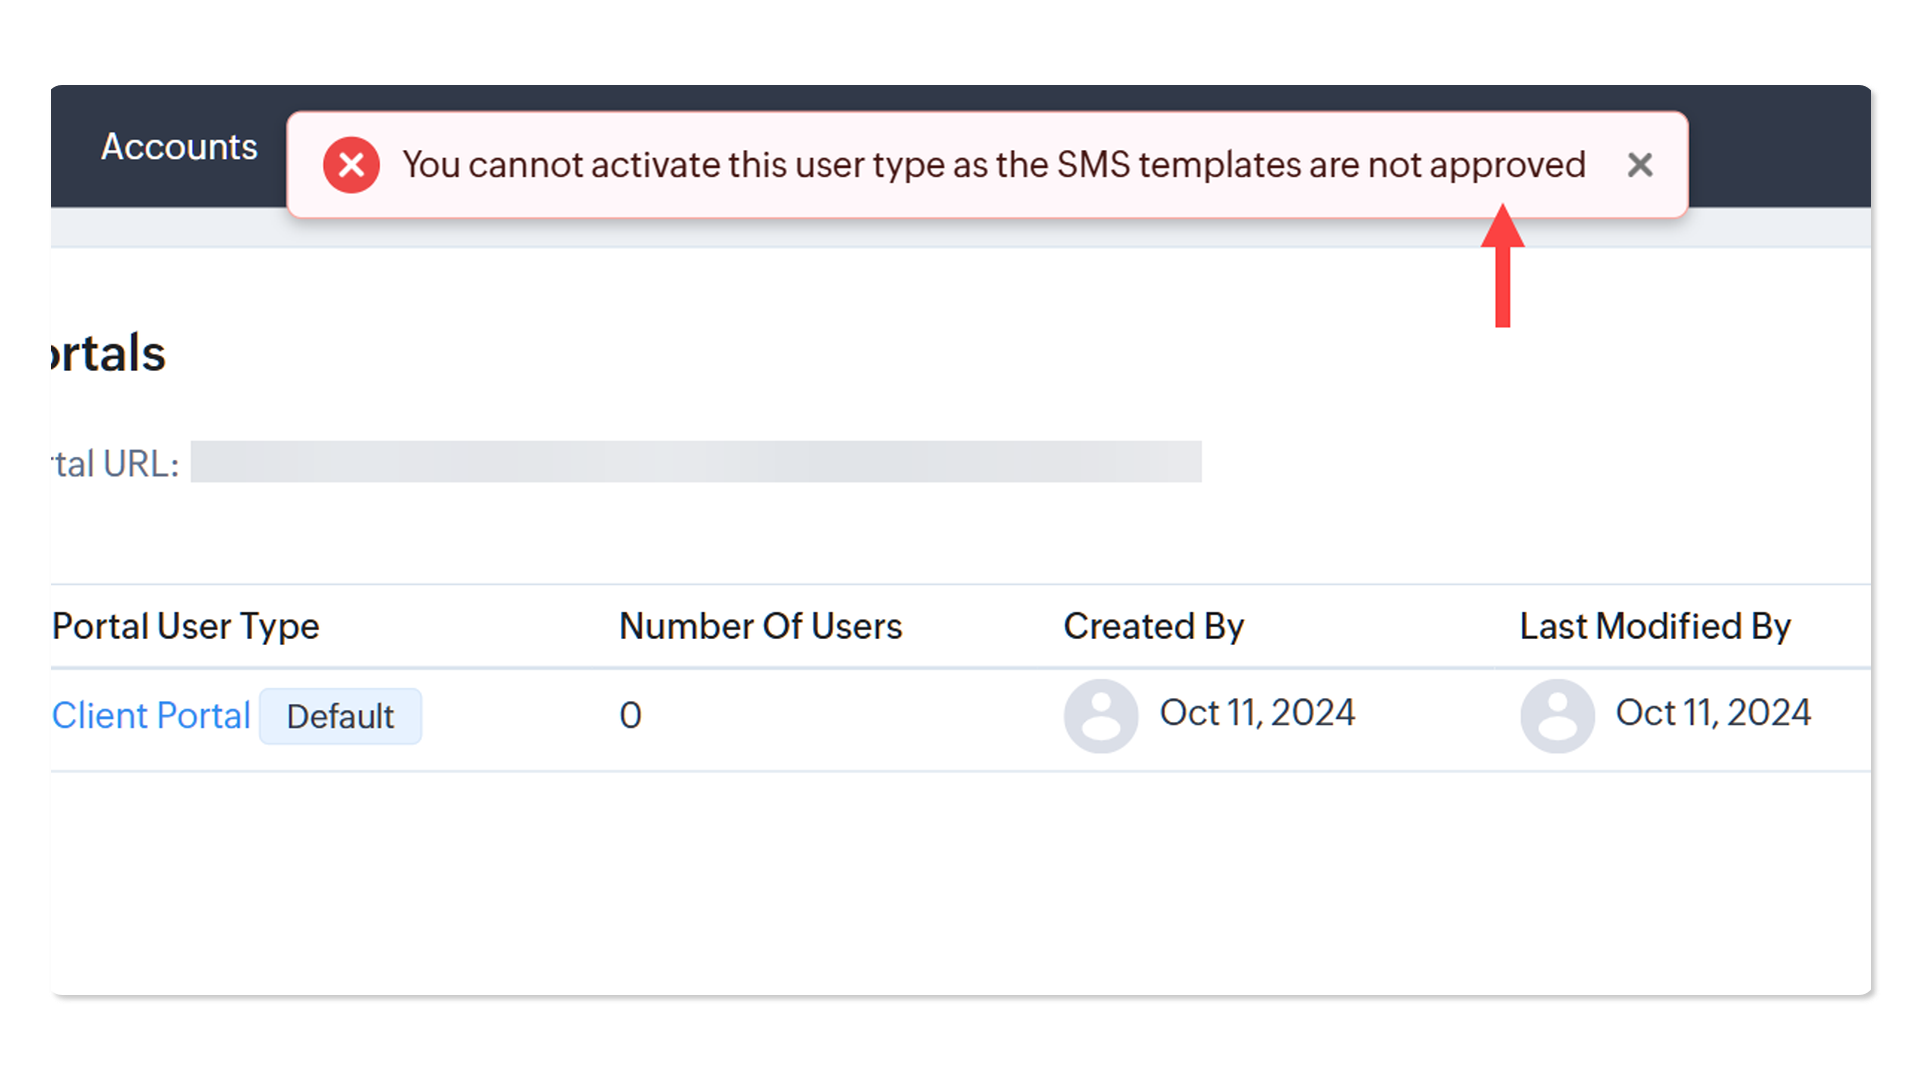Click the Portal User Type column header
The width and height of the screenshot is (1920, 1080).
[x=186, y=626]
